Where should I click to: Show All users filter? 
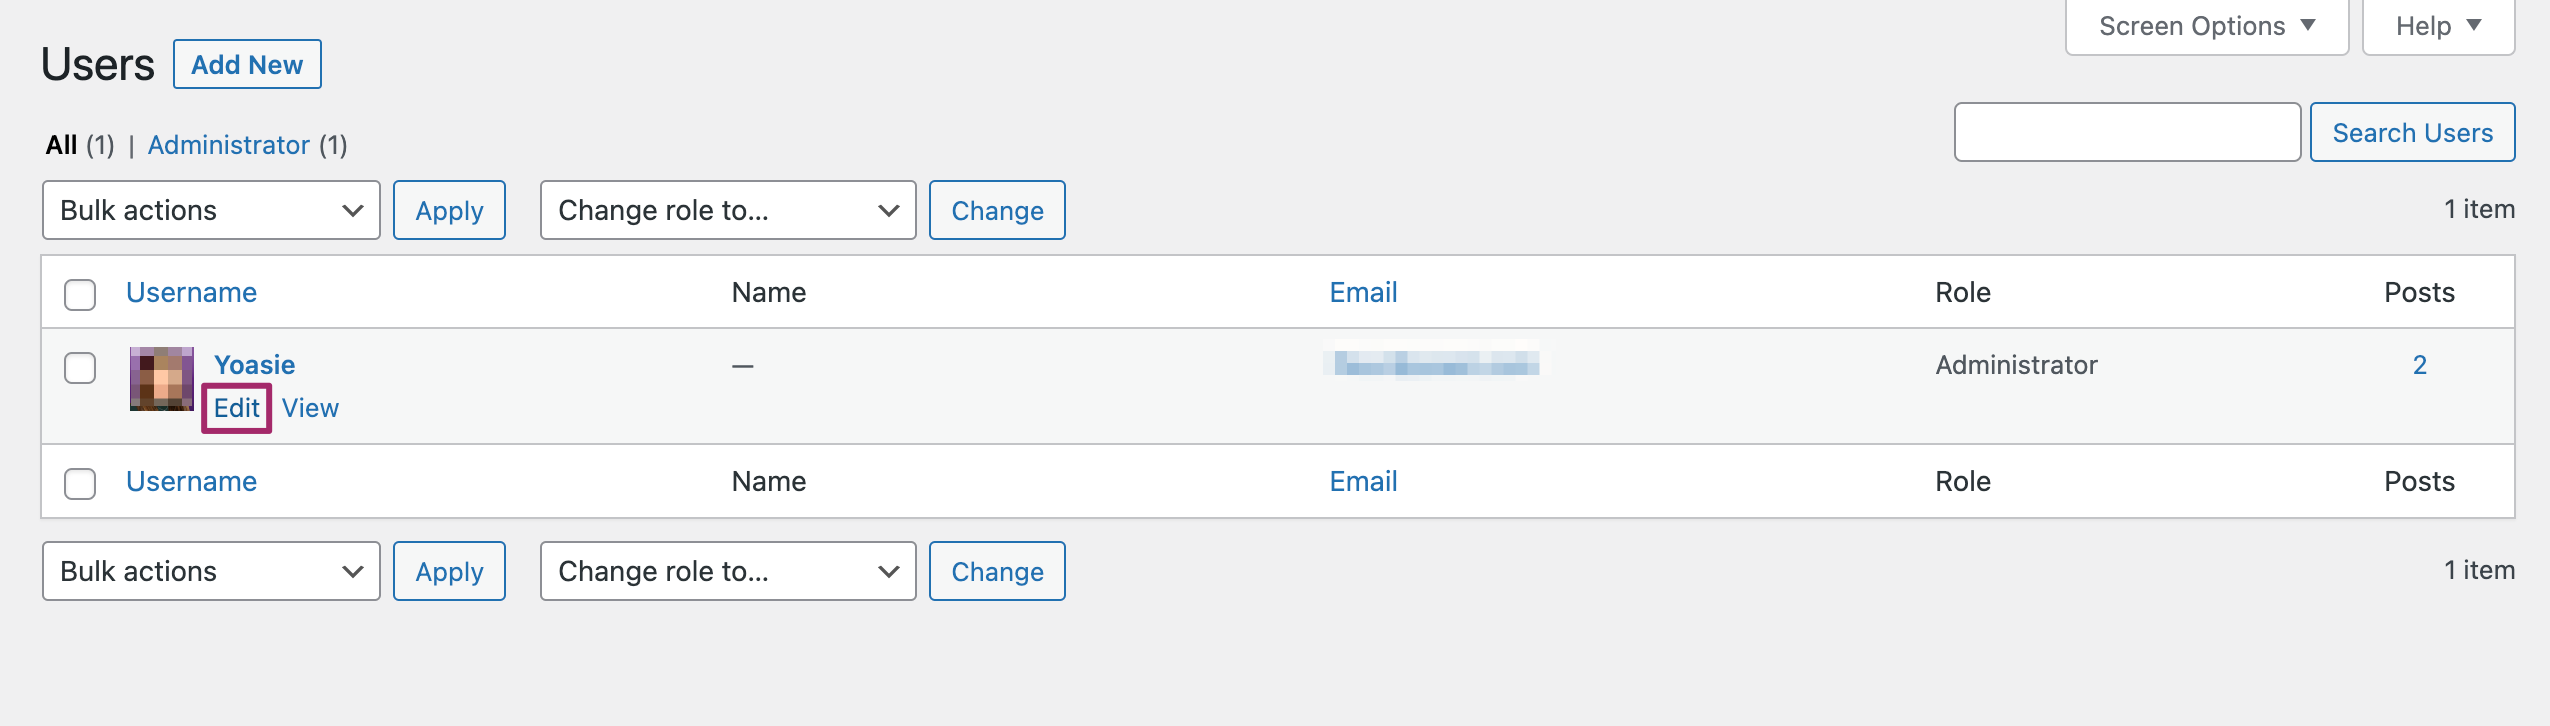pos(61,145)
